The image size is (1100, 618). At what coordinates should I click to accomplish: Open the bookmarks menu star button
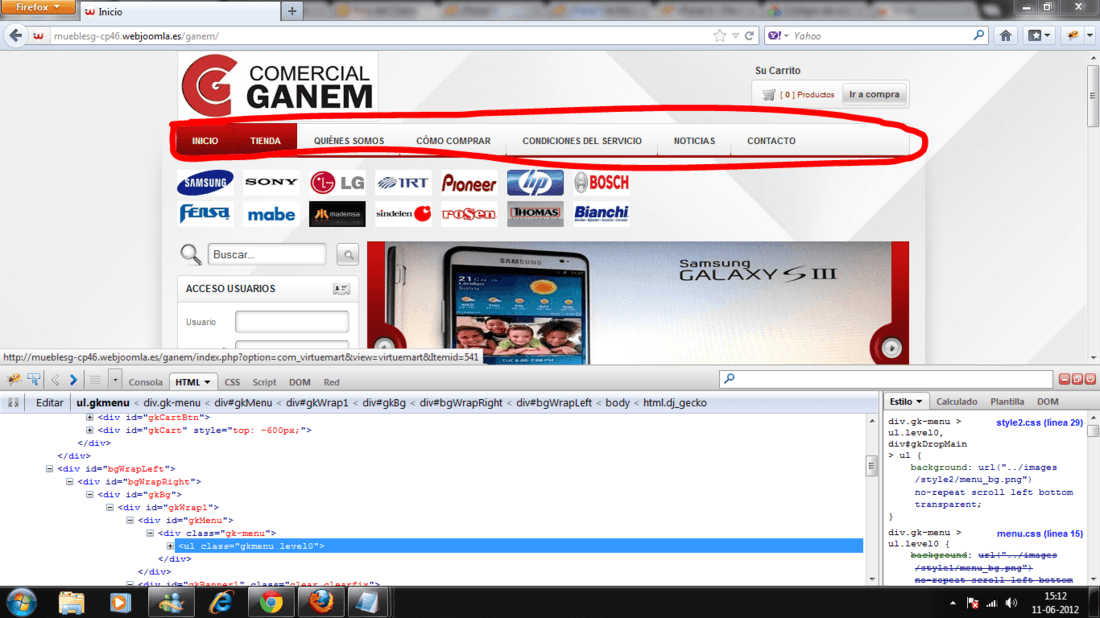coord(1039,36)
